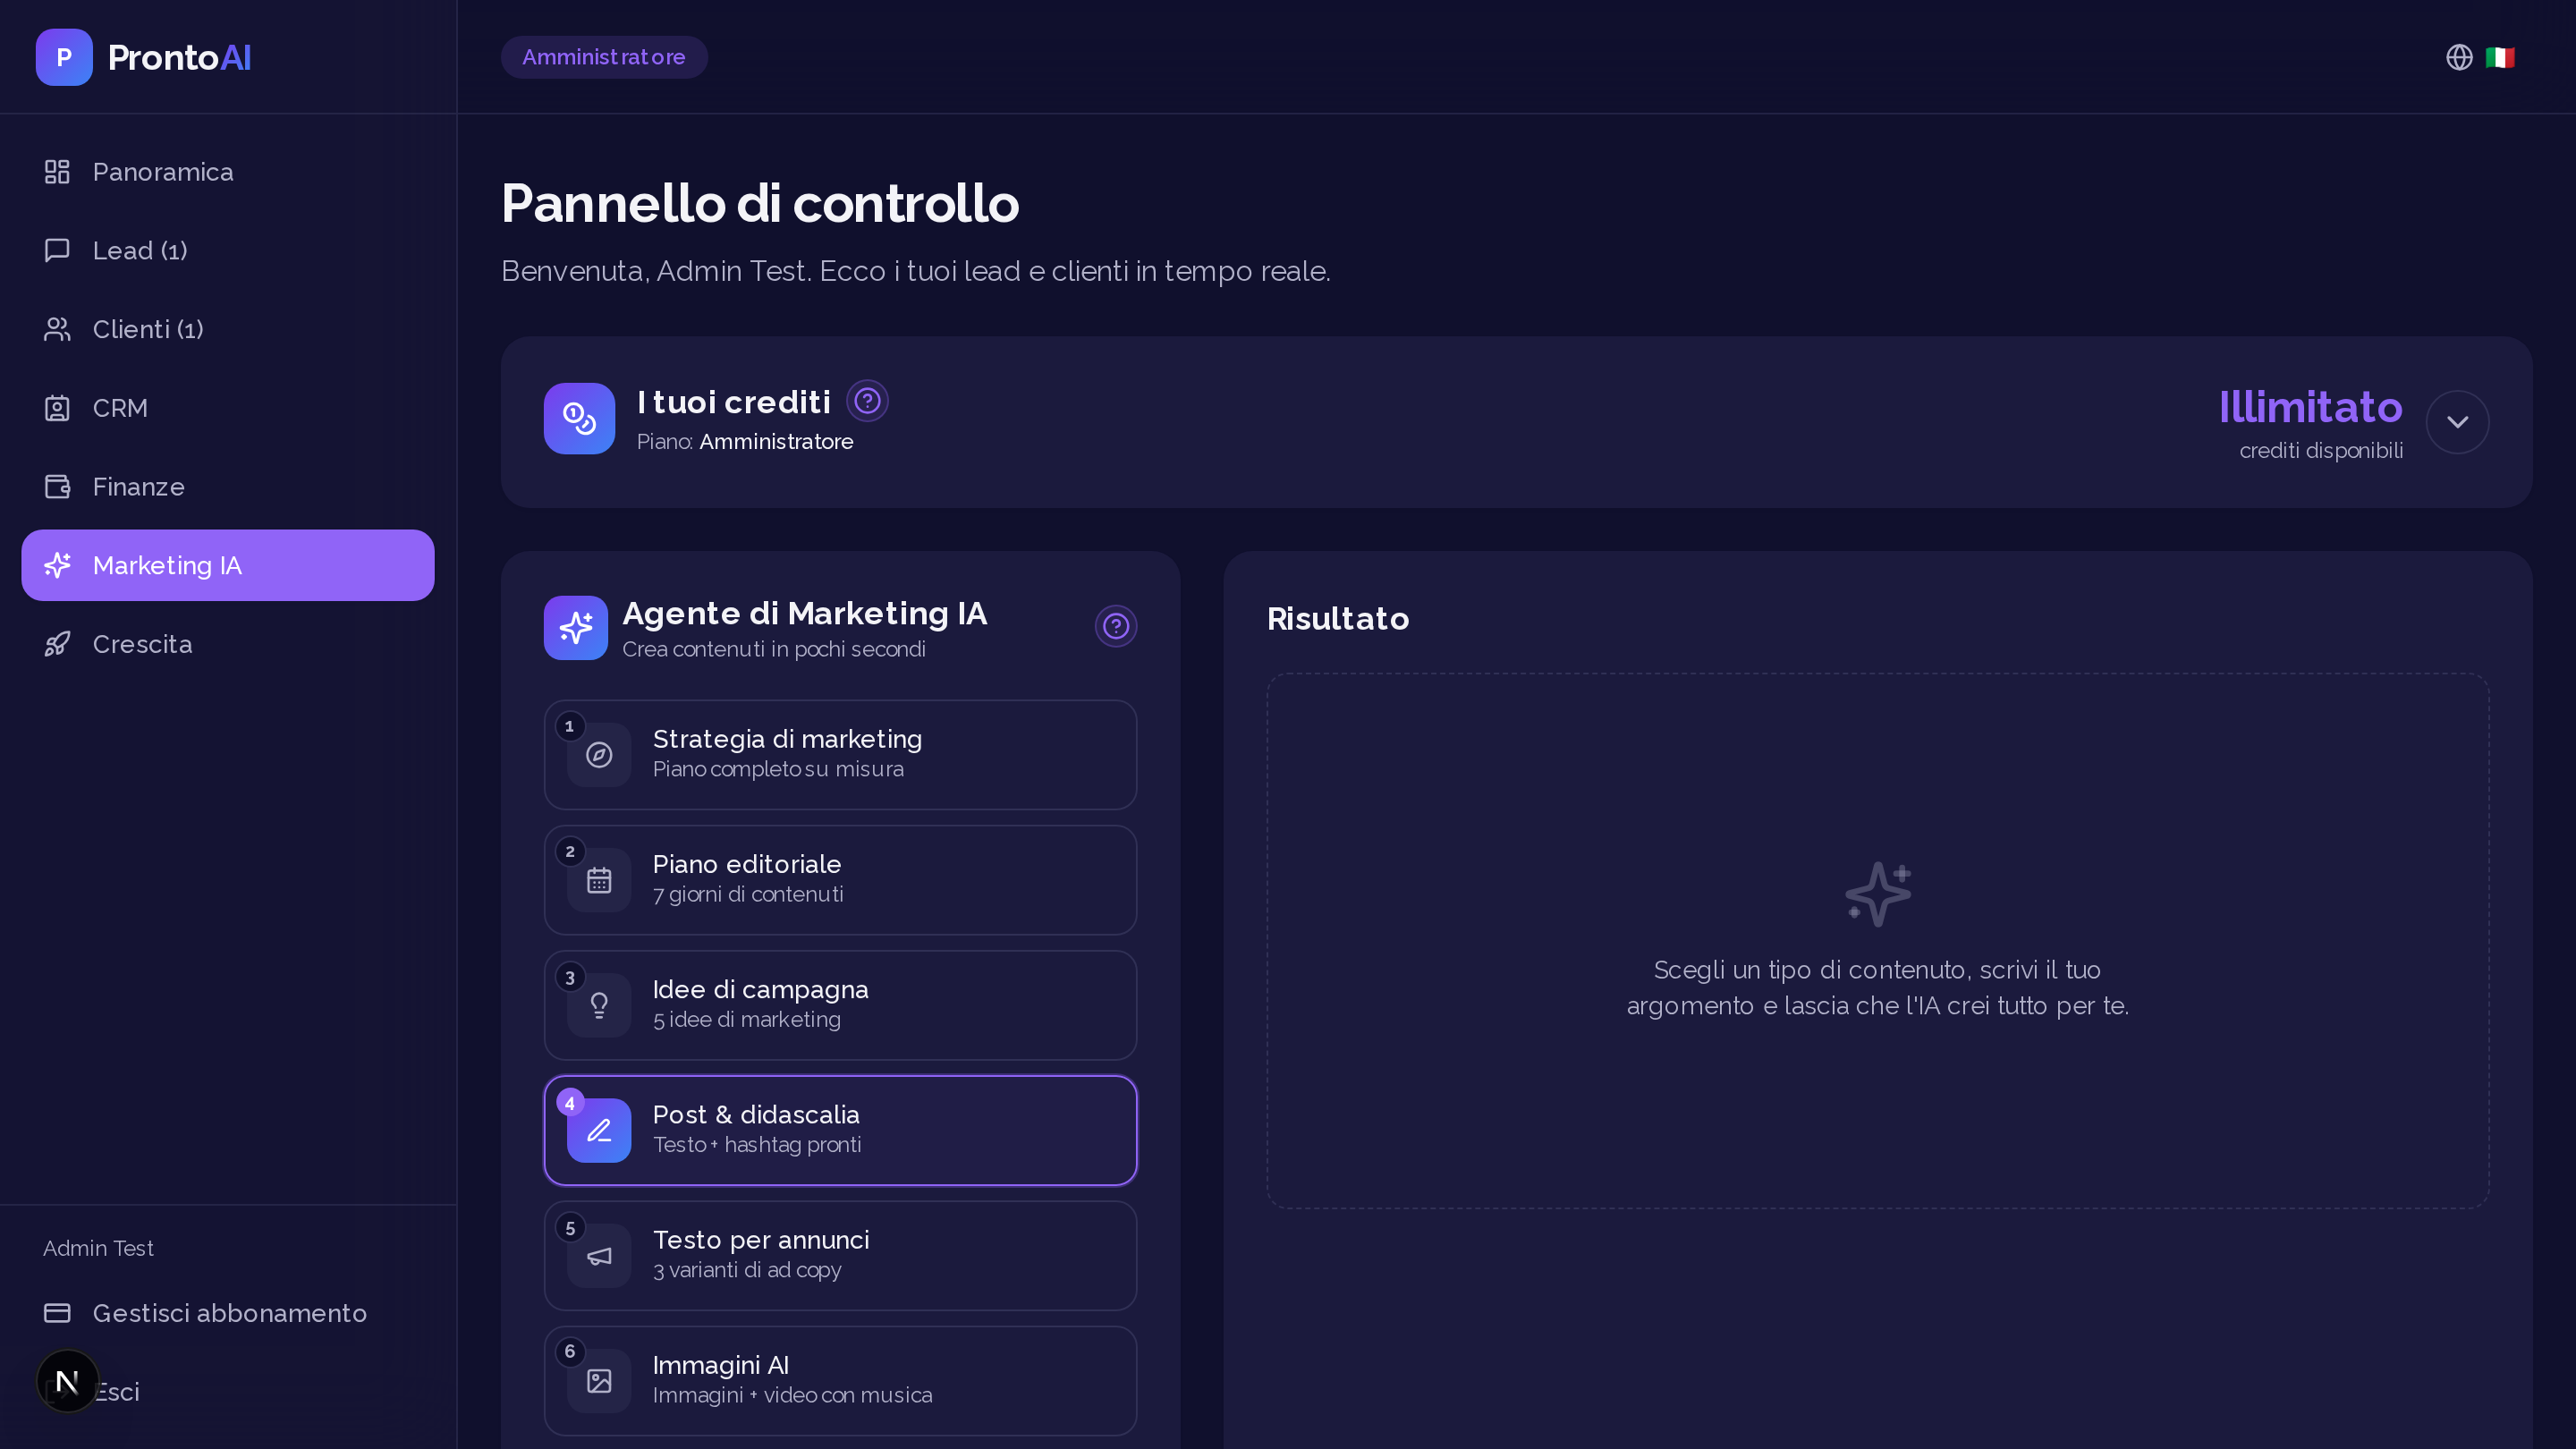The image size is (2576, 1449).
Task: Open Marketing Agent help question icon
Action: (x=1116, y=626)
